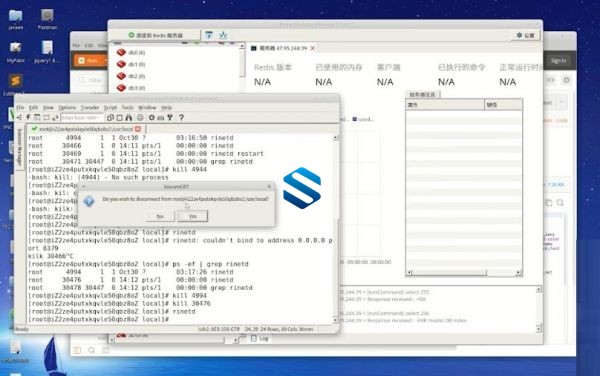Screen dimensions: 600x376
Task: Open the Log tab in Redis manager
Action: (260, 339)
